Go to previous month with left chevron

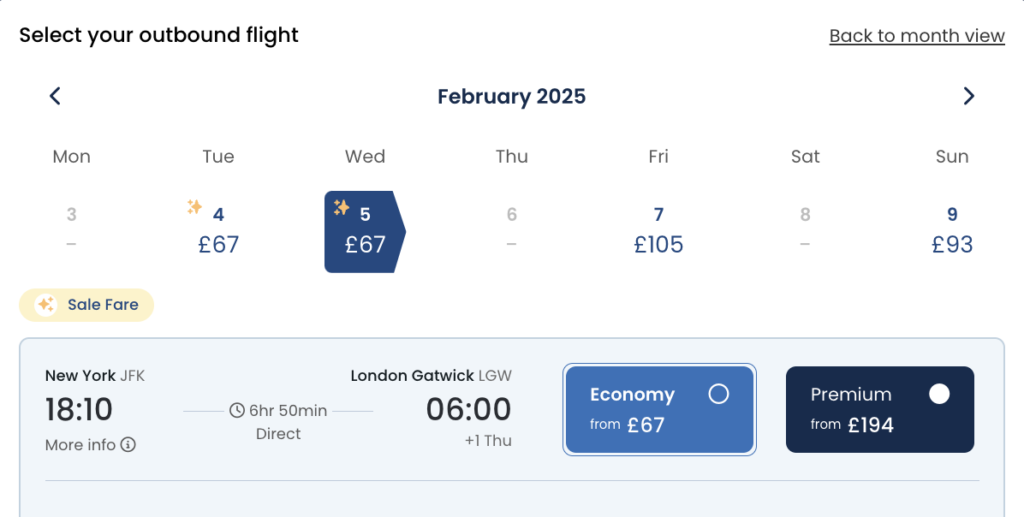[x=55, y=96]
